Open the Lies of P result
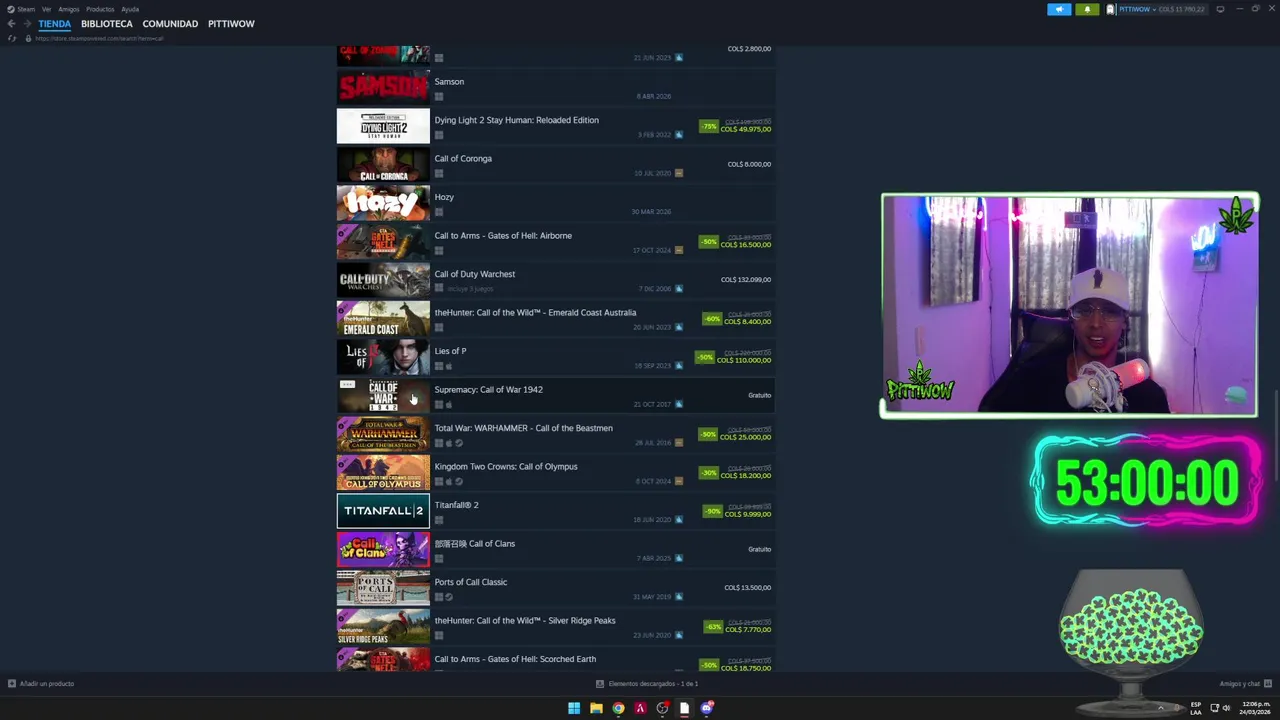The width and height of the screenshot is (1280, 720). click(555, 358)
